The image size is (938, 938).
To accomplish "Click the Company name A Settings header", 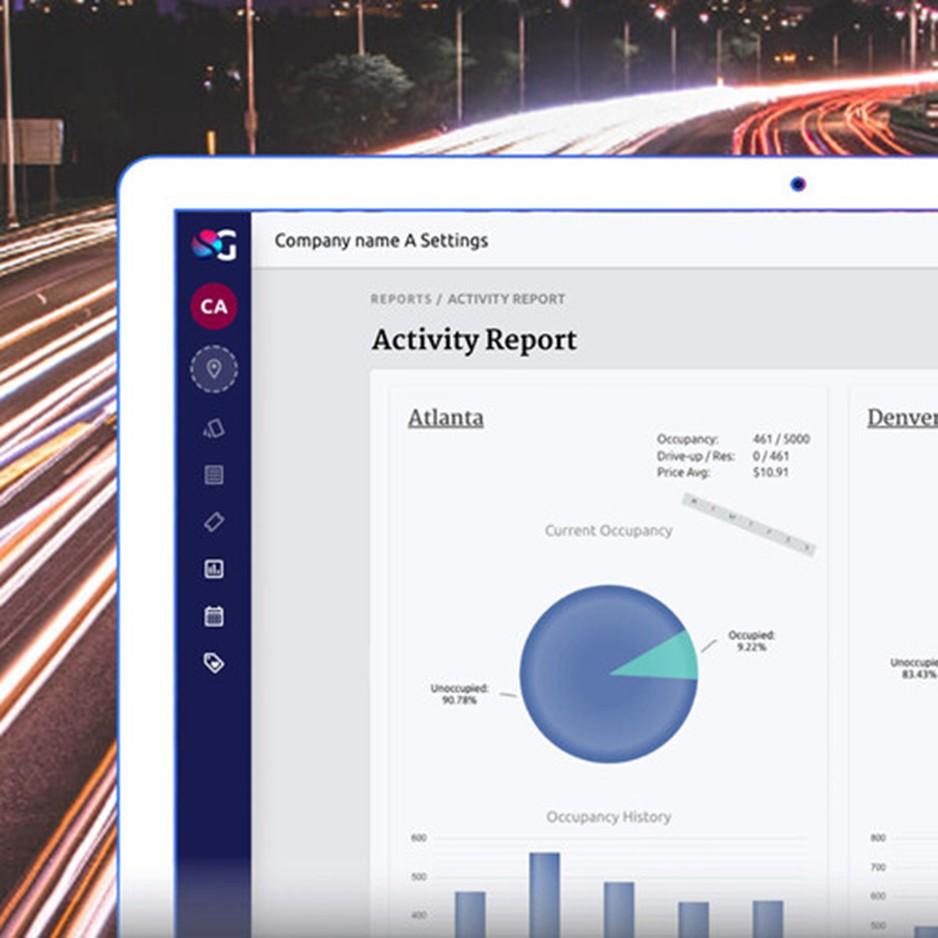I will coord(382,240).
